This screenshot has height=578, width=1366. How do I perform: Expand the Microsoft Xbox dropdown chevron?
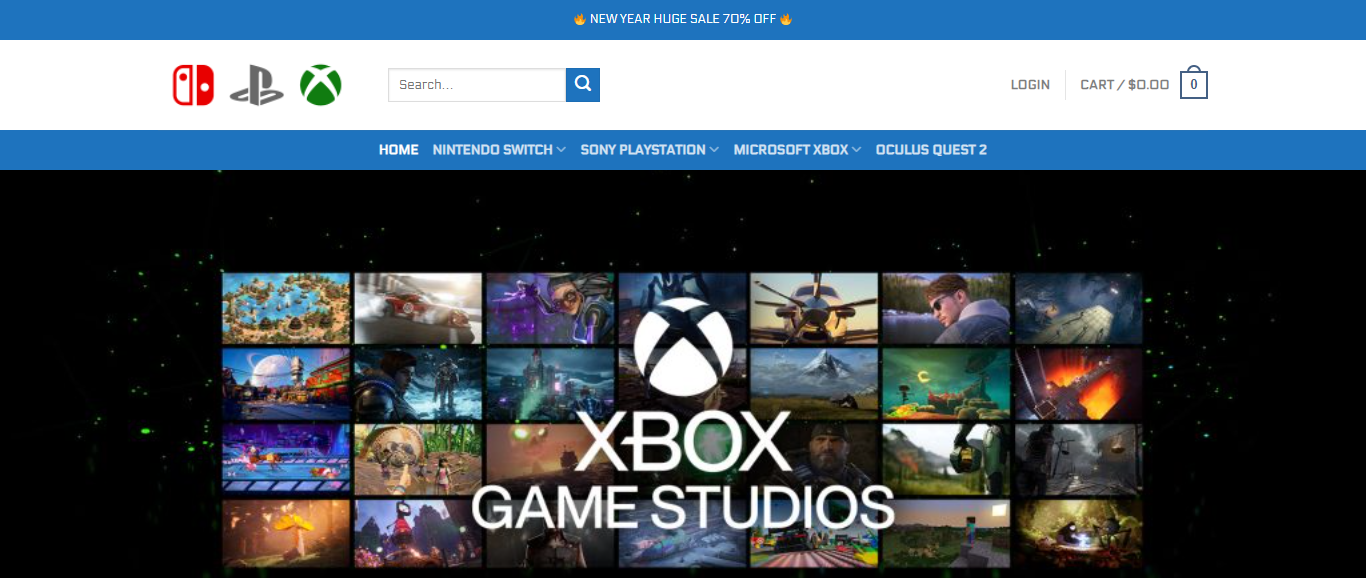coord(857,150)
